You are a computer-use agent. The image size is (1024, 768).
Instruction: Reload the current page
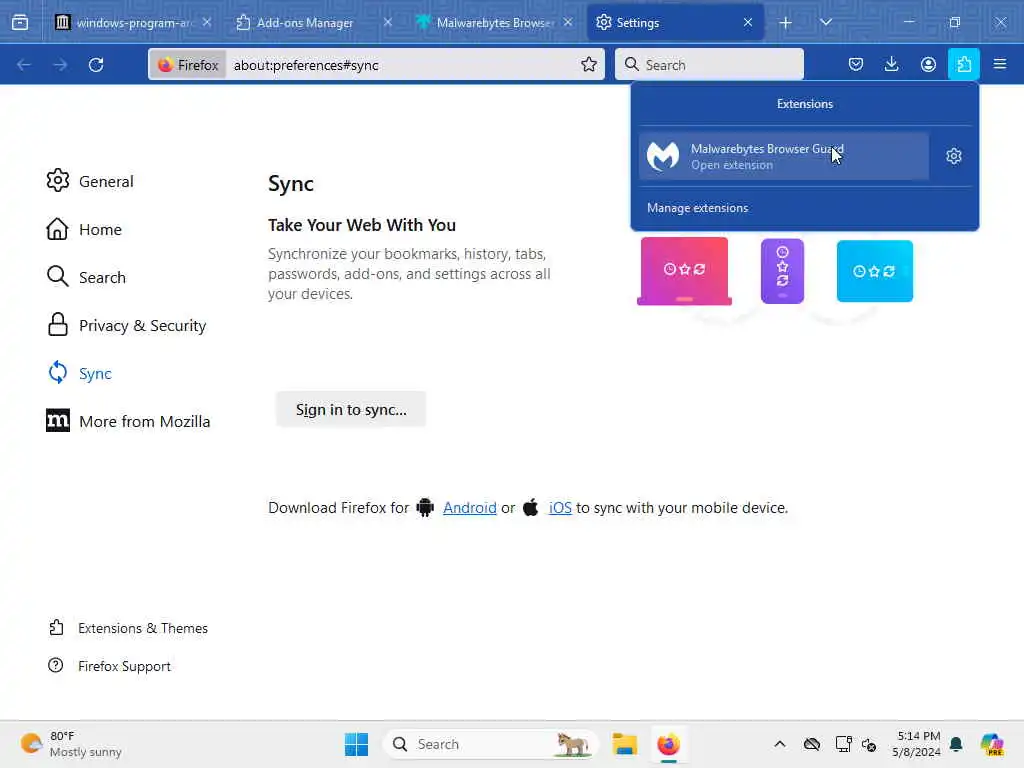[96, 65]
